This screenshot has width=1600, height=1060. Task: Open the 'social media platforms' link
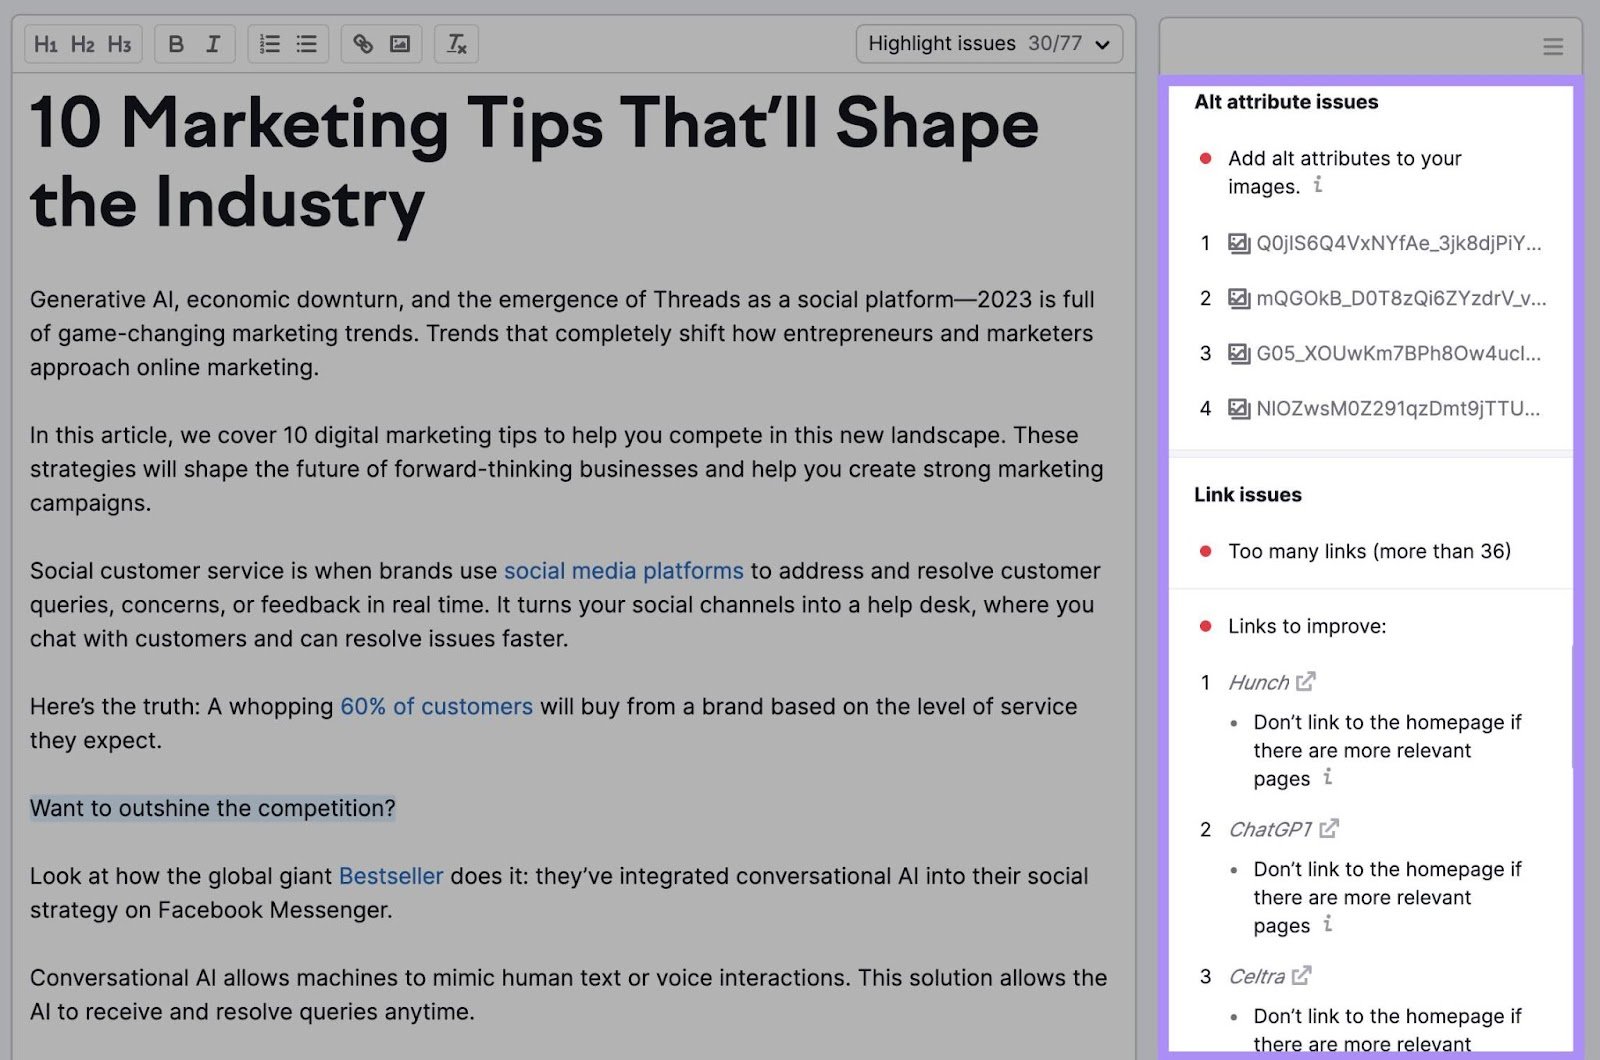622,570
